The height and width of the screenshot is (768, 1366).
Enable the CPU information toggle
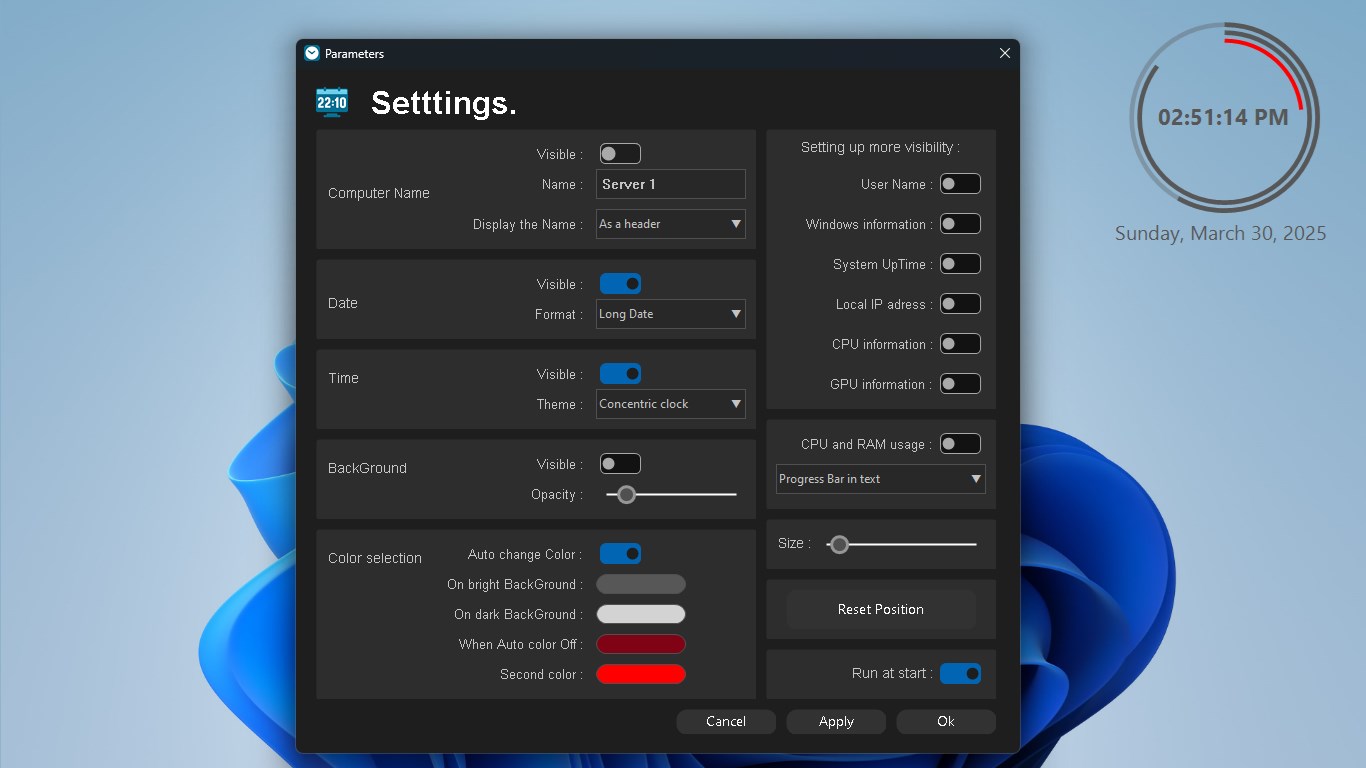[x=960, y=344]
